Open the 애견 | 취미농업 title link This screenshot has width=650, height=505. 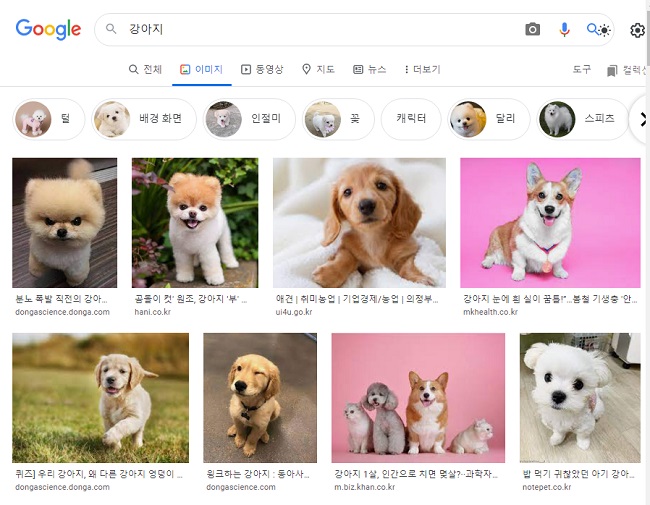[357, 299]
